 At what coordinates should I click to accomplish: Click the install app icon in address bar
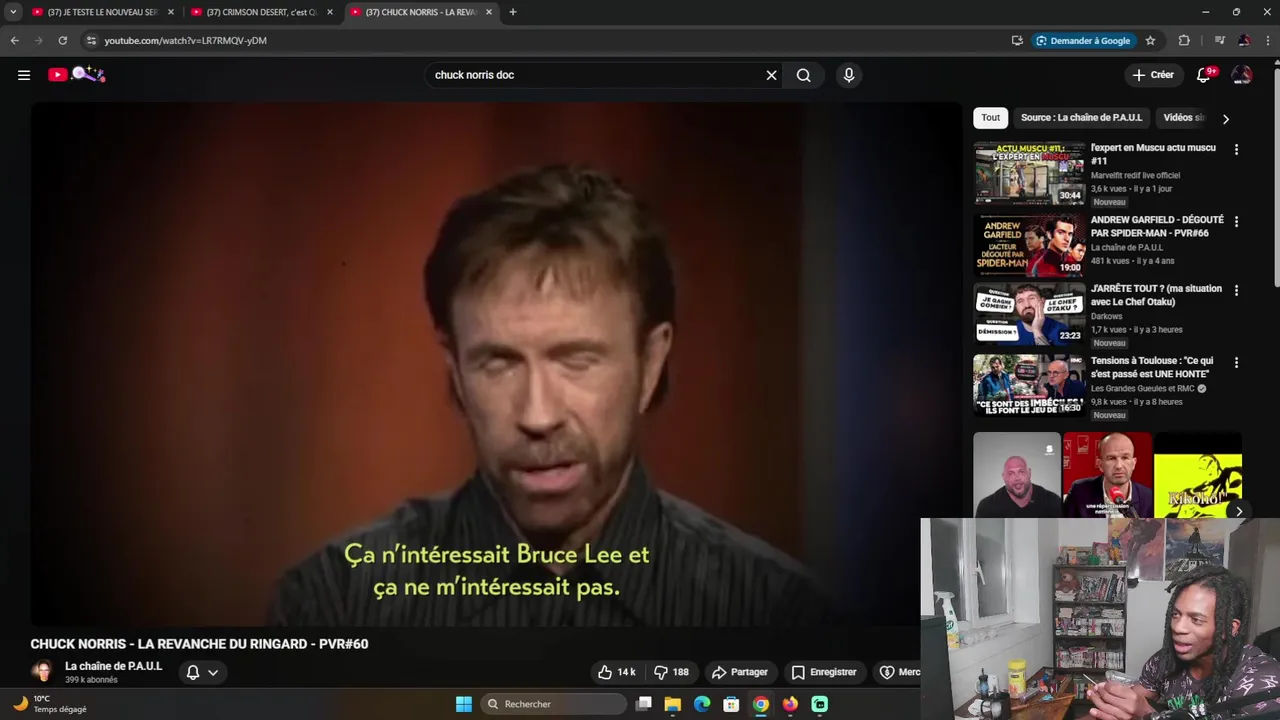tap(1017, 41)
